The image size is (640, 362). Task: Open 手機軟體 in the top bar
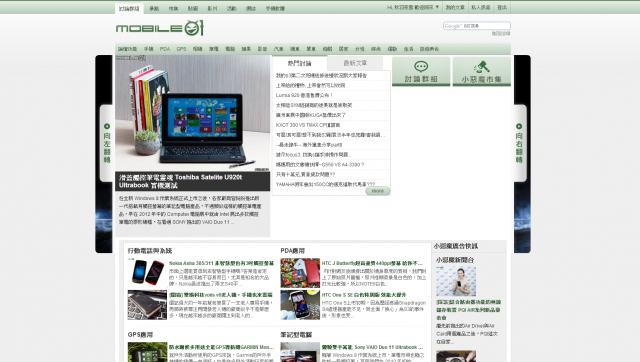[275, 8]
